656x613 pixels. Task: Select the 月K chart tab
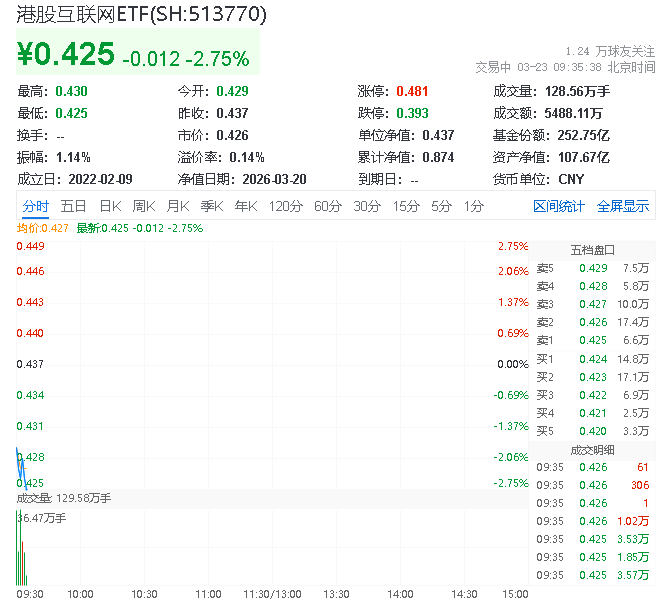point(178,206)
